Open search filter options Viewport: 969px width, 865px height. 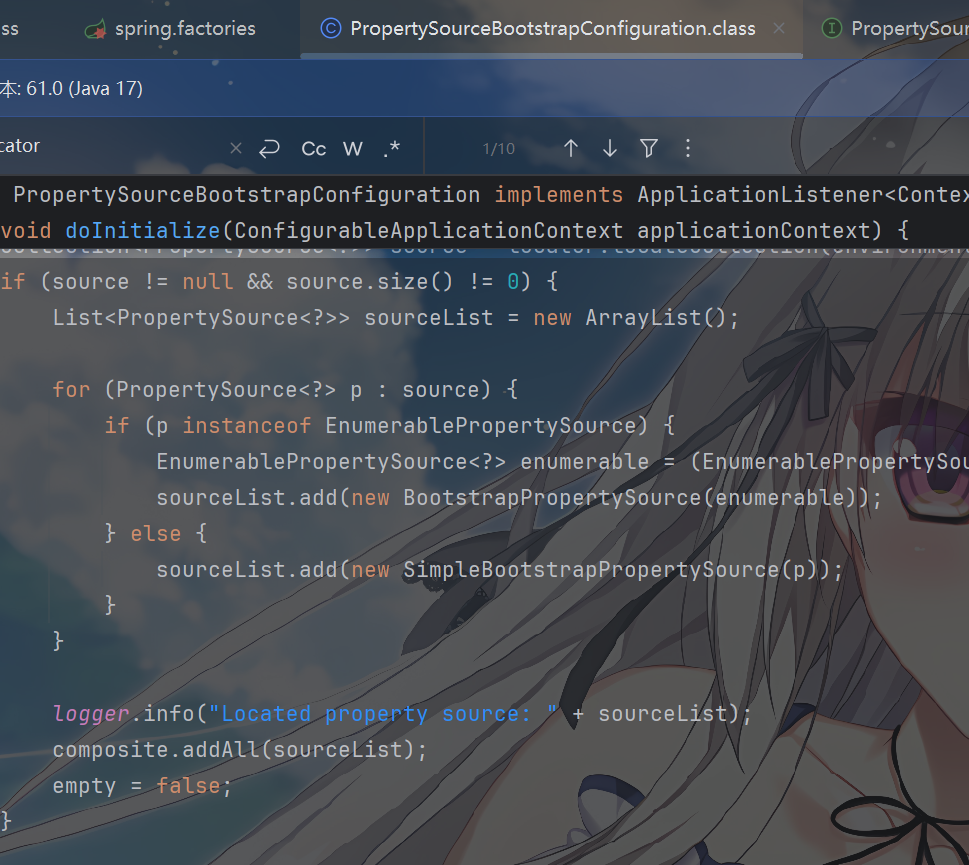click(x=649, y=148)
